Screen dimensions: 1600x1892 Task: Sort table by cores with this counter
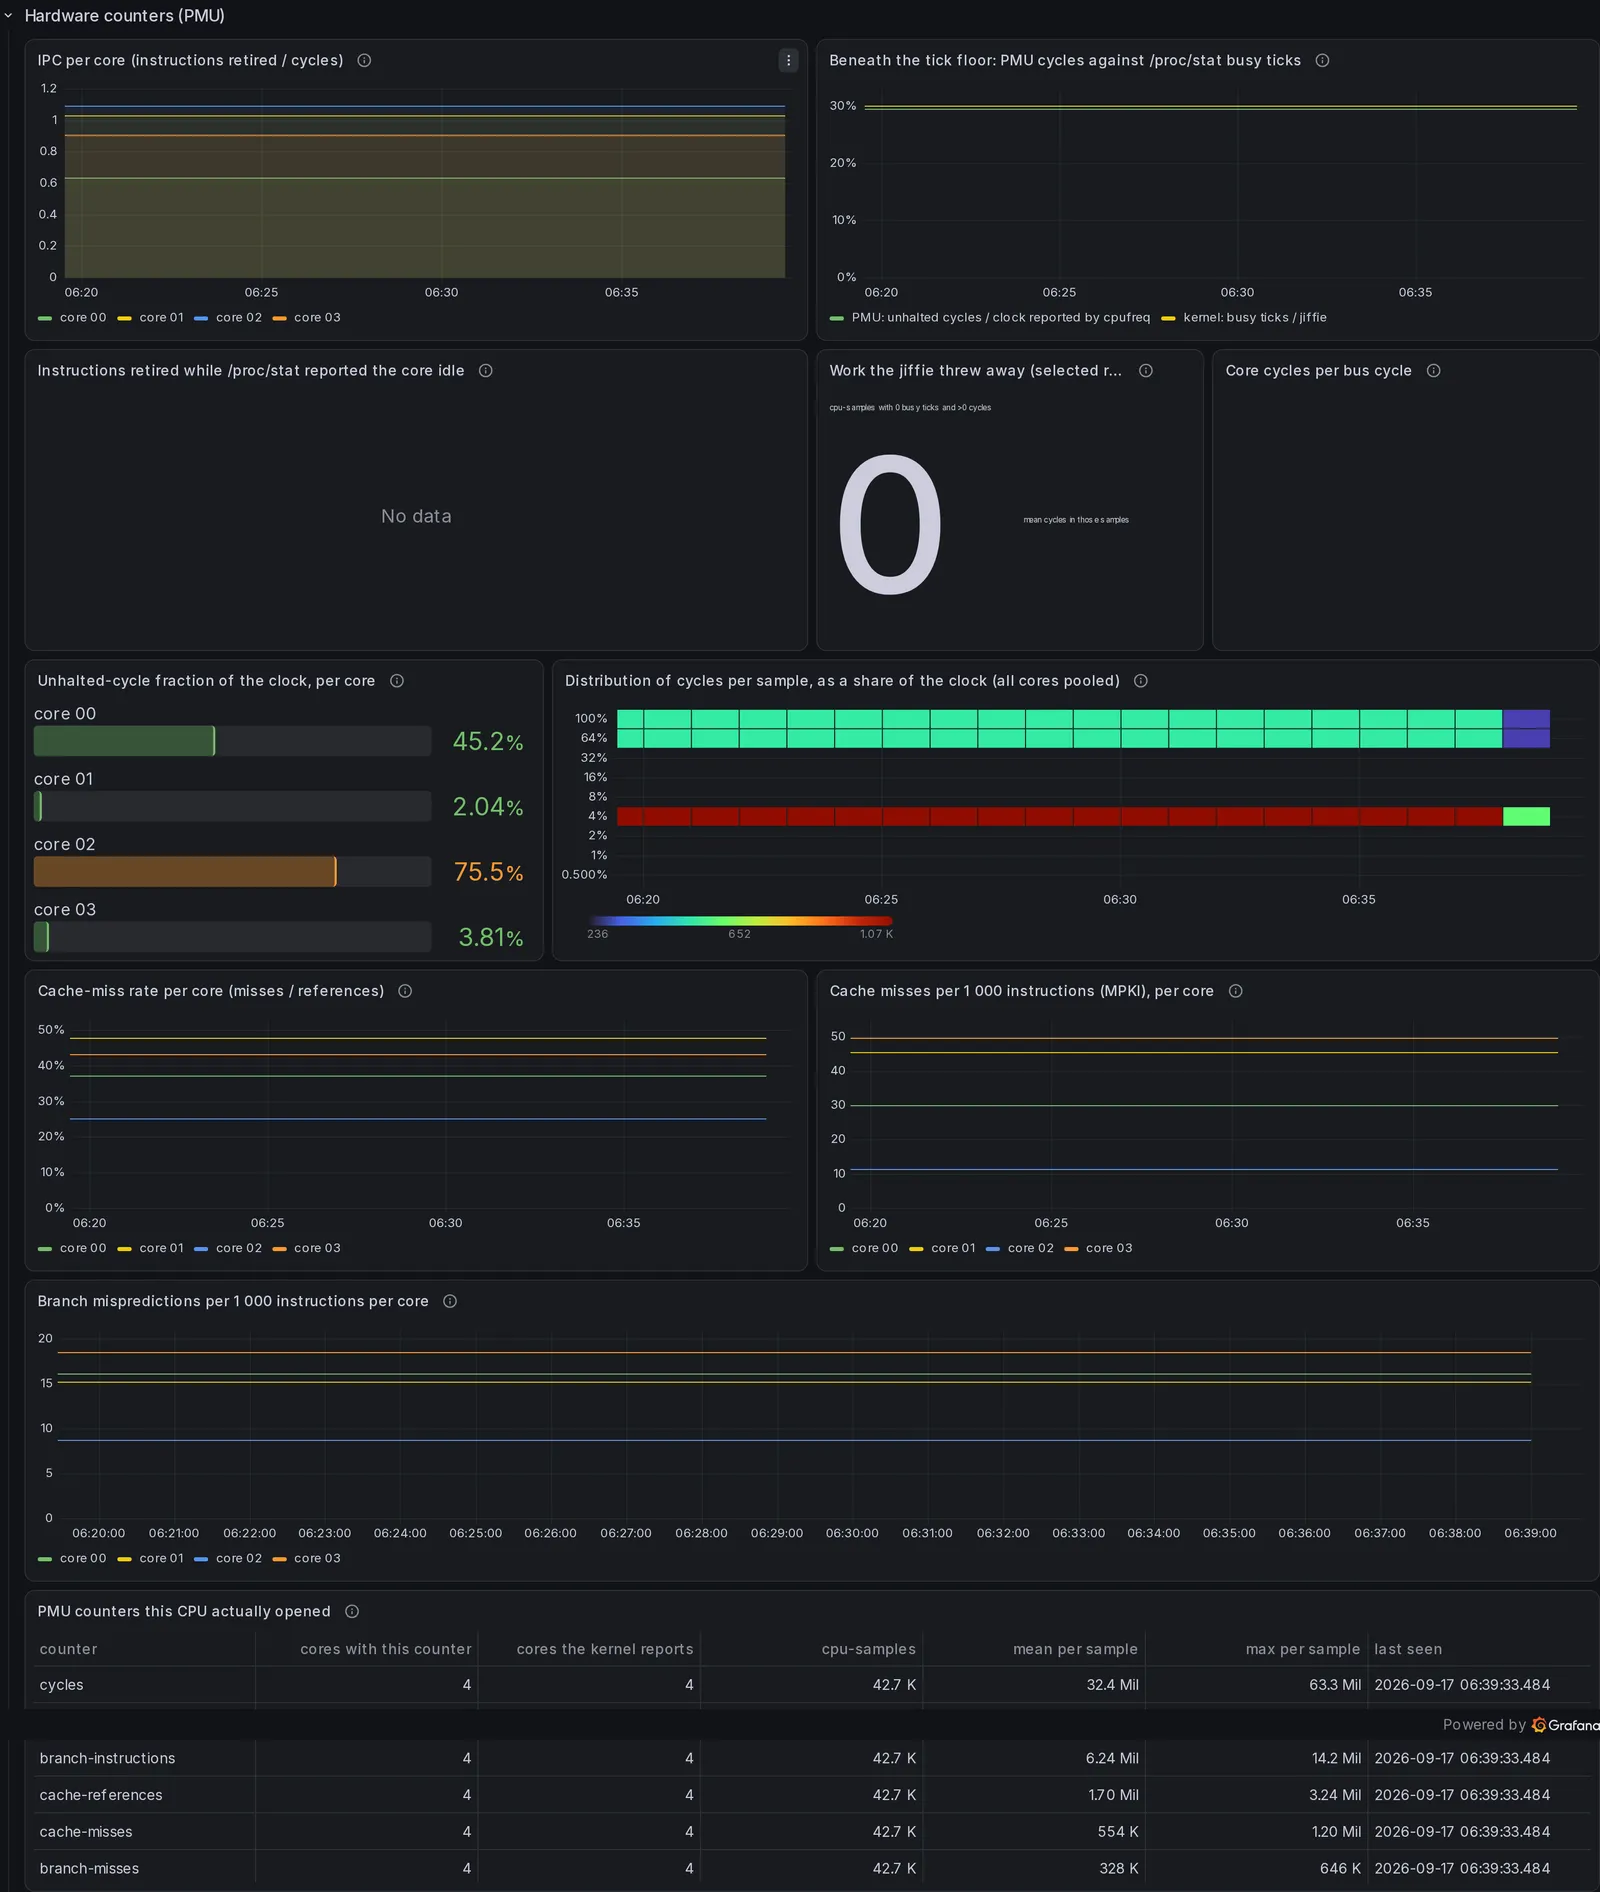click(x=385, y=1649)
